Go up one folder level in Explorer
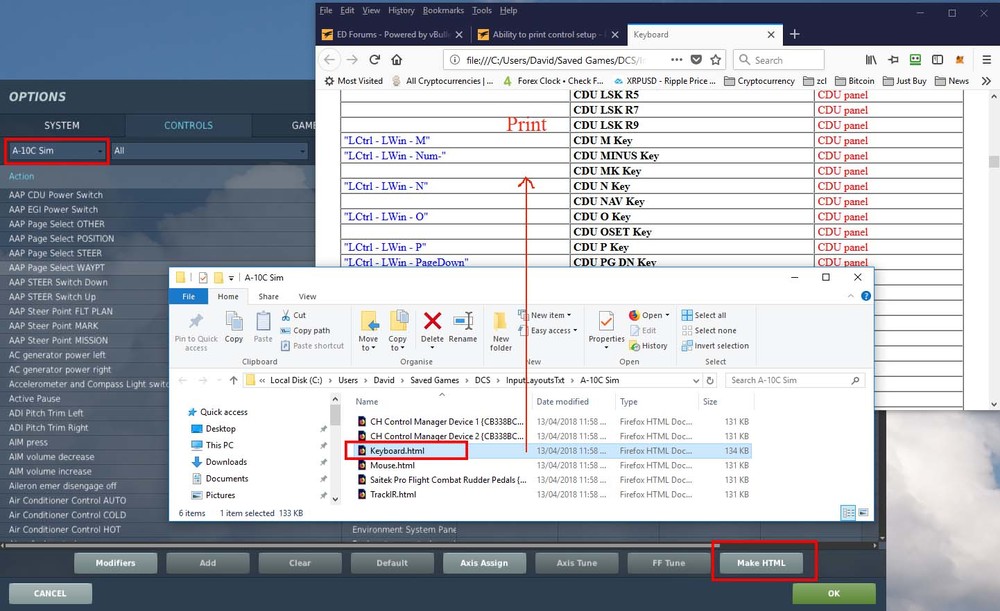The image size is (1000, 611). tap(233, 380)
